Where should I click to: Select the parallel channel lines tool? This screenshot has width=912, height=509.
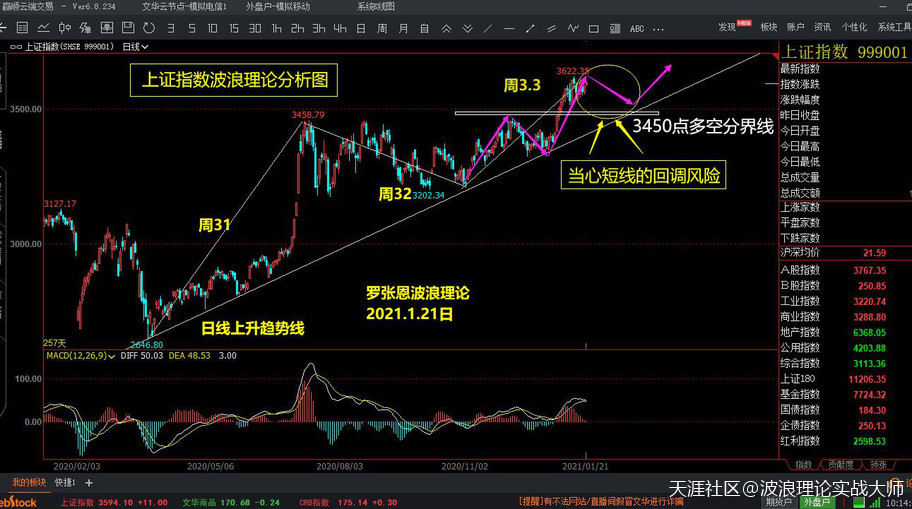point(551,28)
